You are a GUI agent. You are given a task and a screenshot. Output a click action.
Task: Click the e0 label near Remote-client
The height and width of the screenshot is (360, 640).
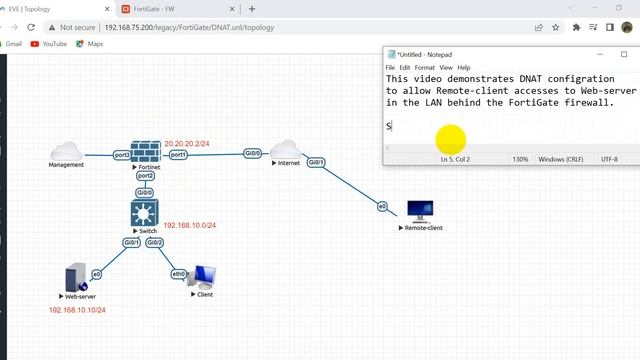pos(382,207)
